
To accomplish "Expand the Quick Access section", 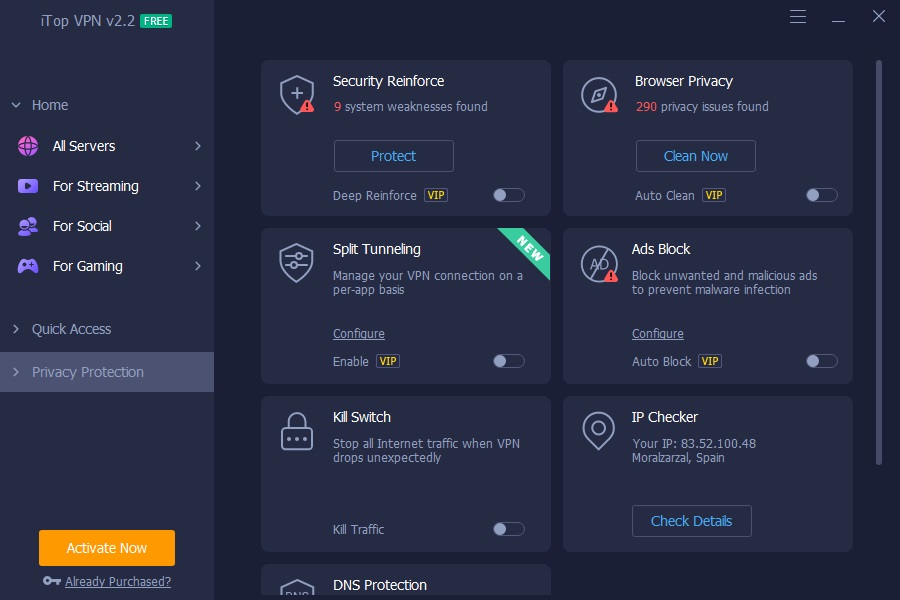I will pyautogui.click(x=16, y=329).
